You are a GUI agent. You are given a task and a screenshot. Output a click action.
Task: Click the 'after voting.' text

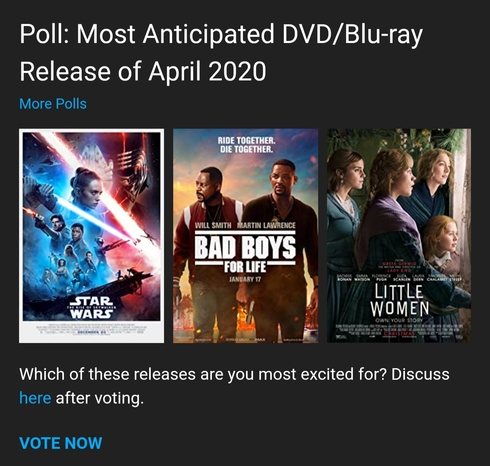[x=100, y=398]
